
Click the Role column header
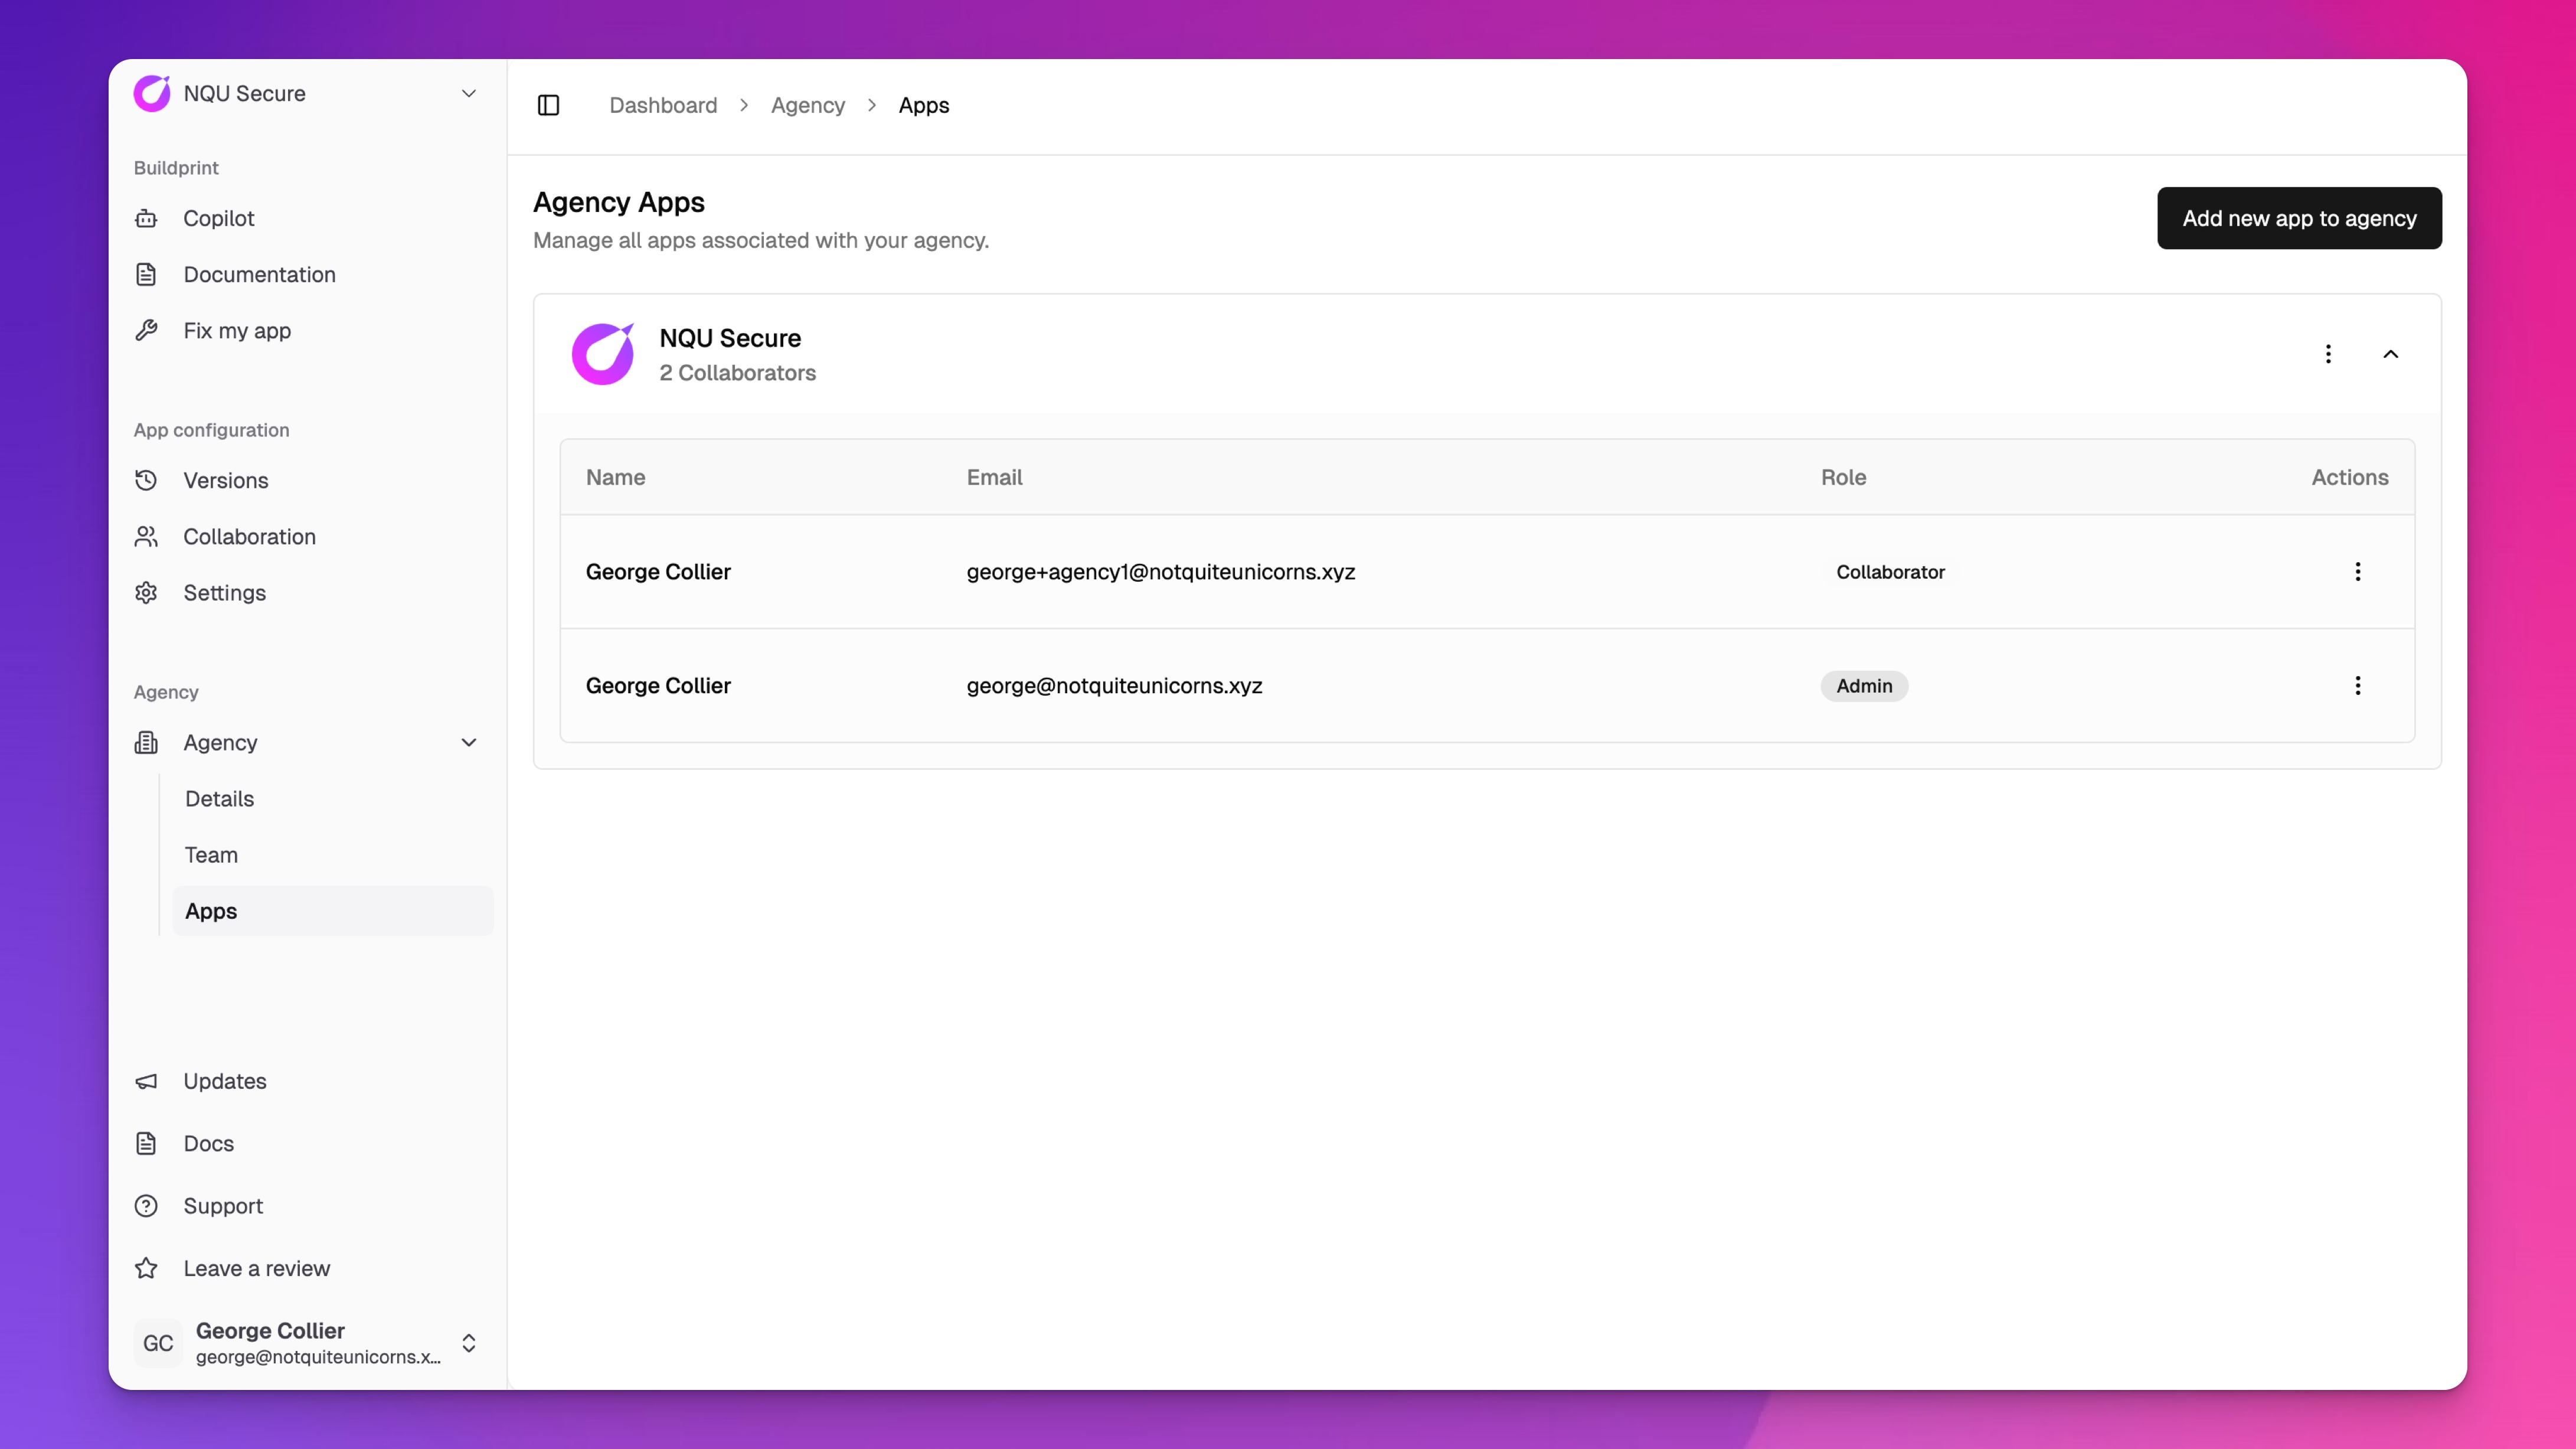tap(1843, 477)
